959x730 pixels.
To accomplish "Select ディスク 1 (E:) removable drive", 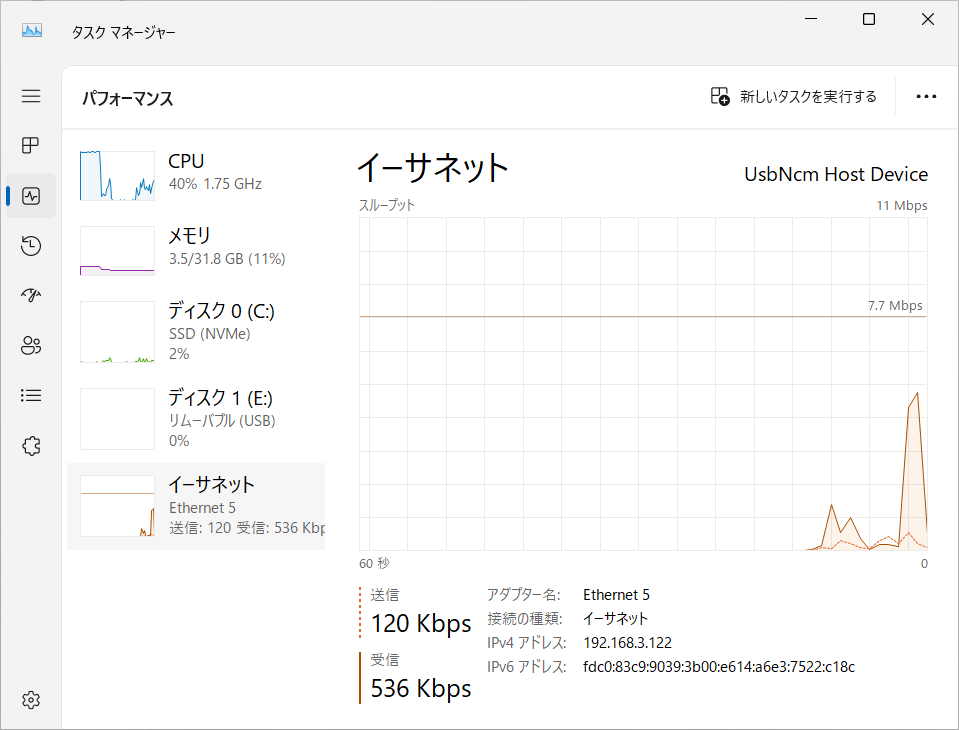I will tap(196, 418).
